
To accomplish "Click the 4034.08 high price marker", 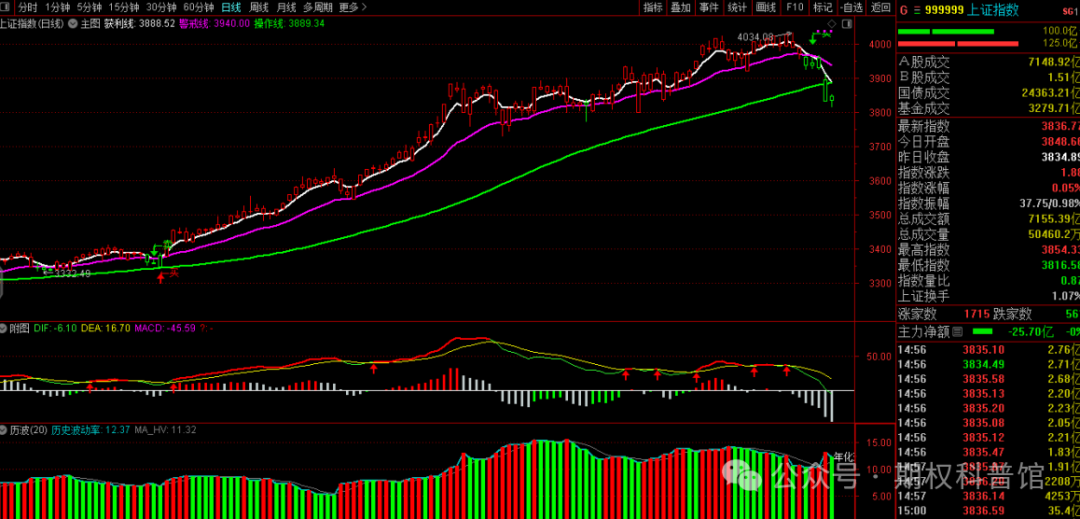I will 755,37.
